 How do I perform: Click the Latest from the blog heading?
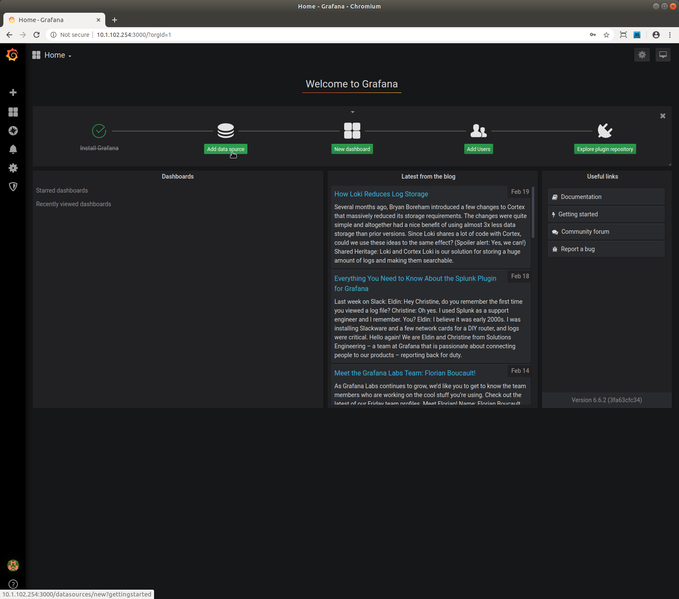428,176
